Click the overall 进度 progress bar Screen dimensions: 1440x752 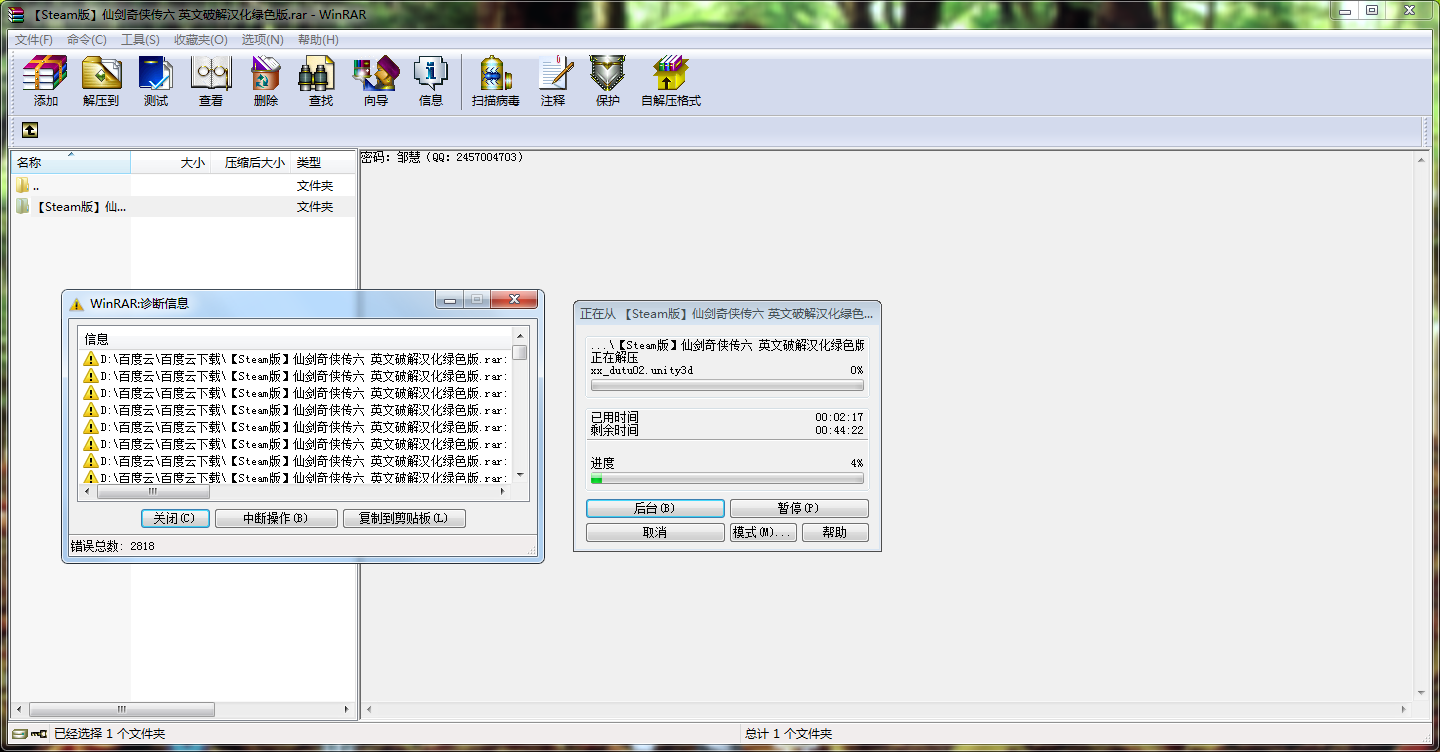tap(727, 479)
